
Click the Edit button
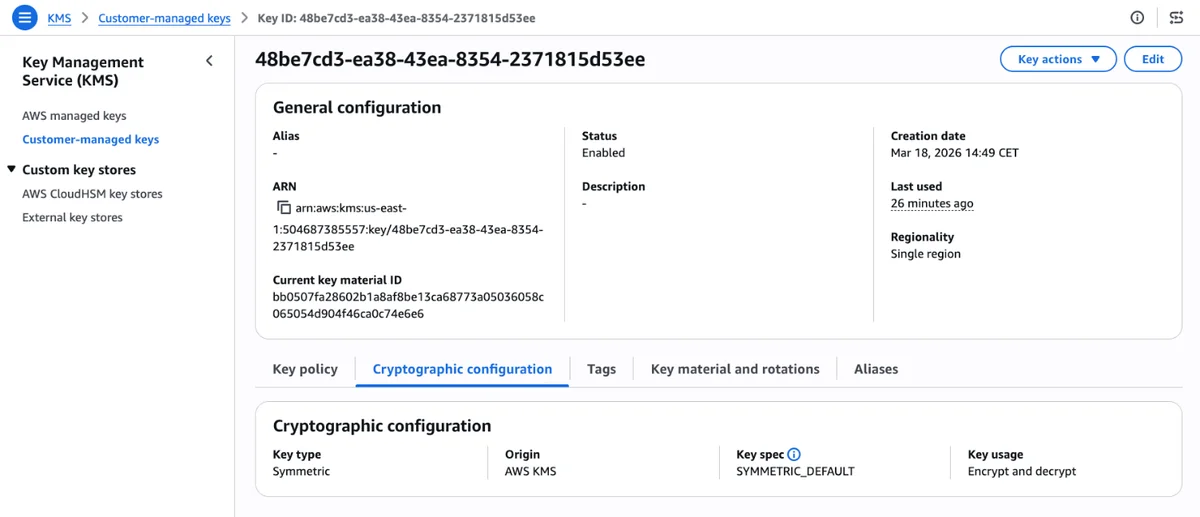(x=1153, y=59)
